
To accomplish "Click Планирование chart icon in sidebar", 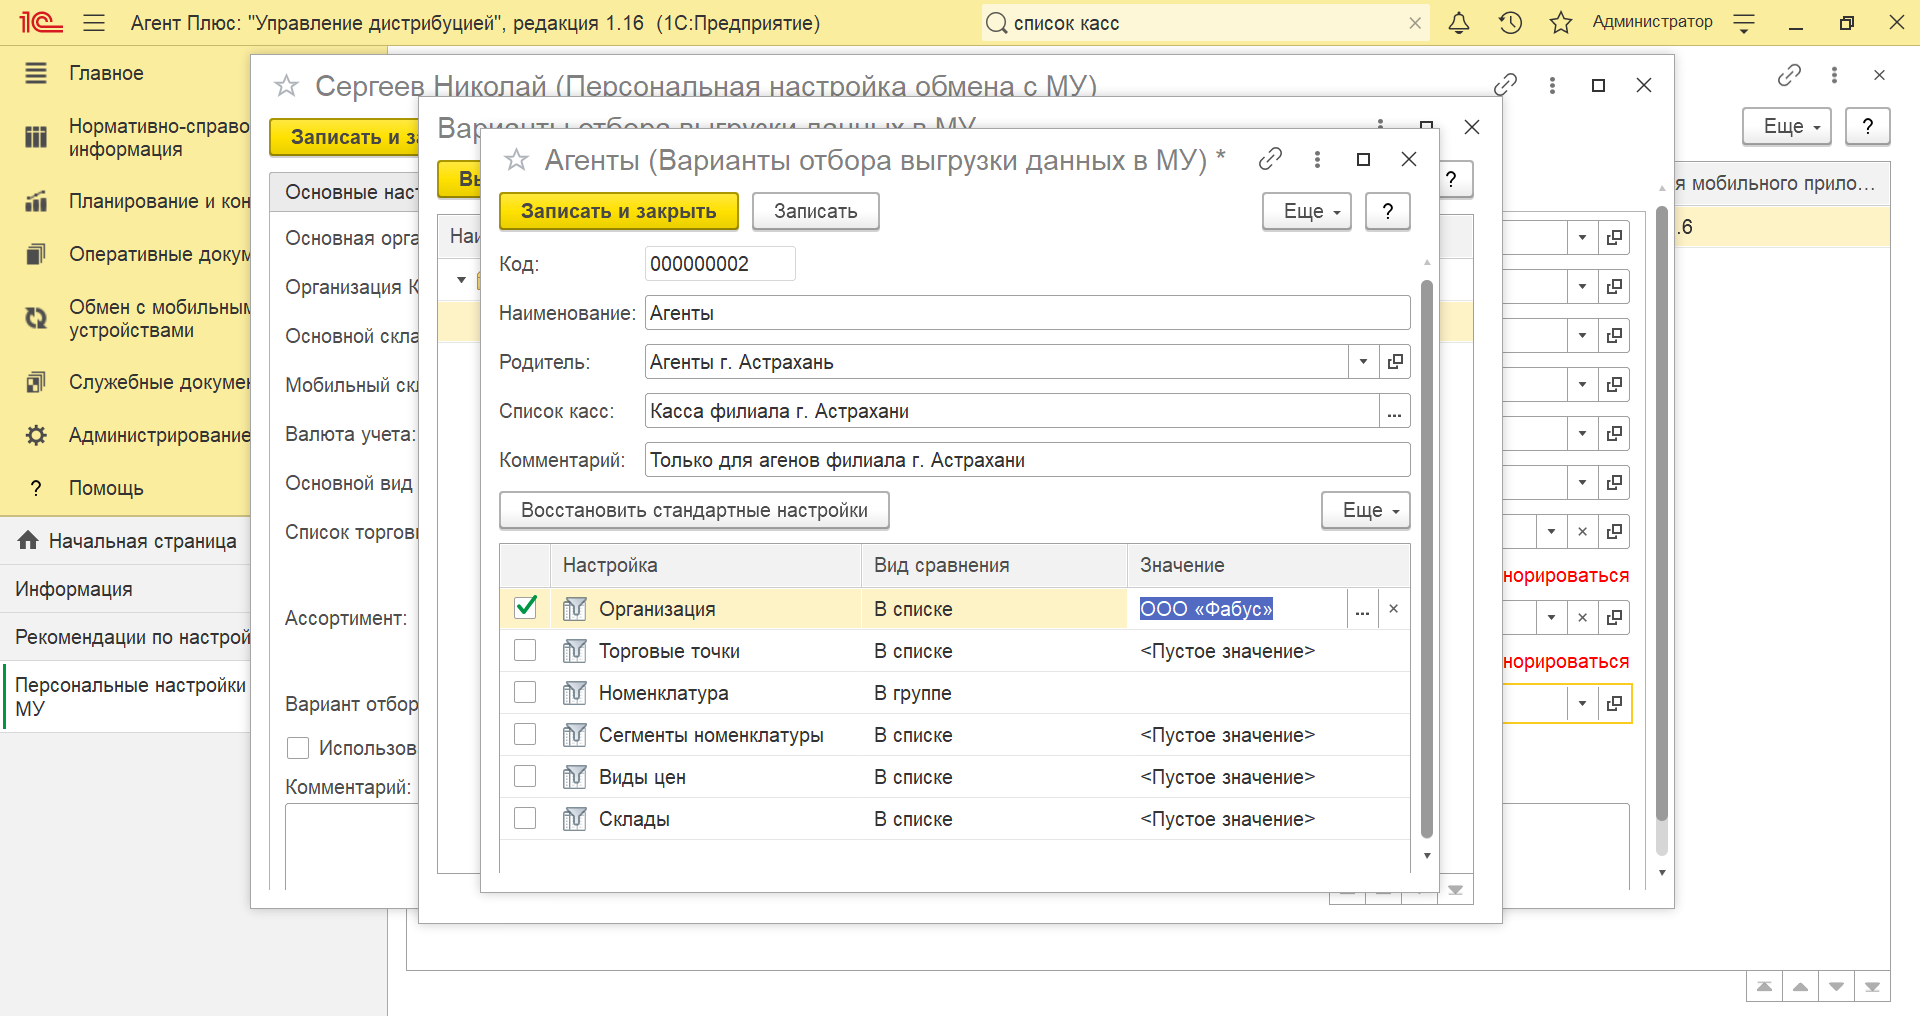I will (x=36, y=201).
